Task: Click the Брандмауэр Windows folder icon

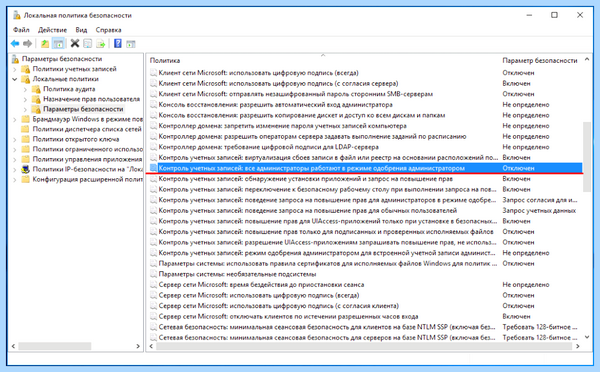Action: coord(26,119)
